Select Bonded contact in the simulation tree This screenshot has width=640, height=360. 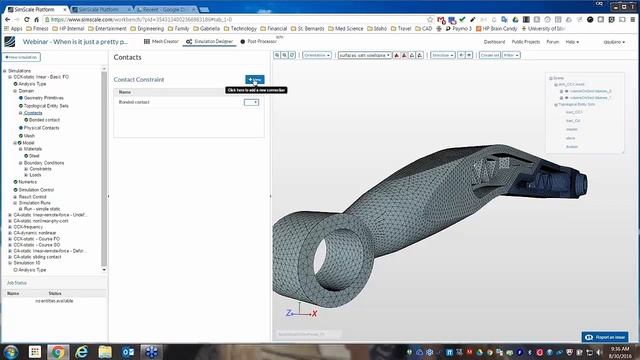[44, 120]
